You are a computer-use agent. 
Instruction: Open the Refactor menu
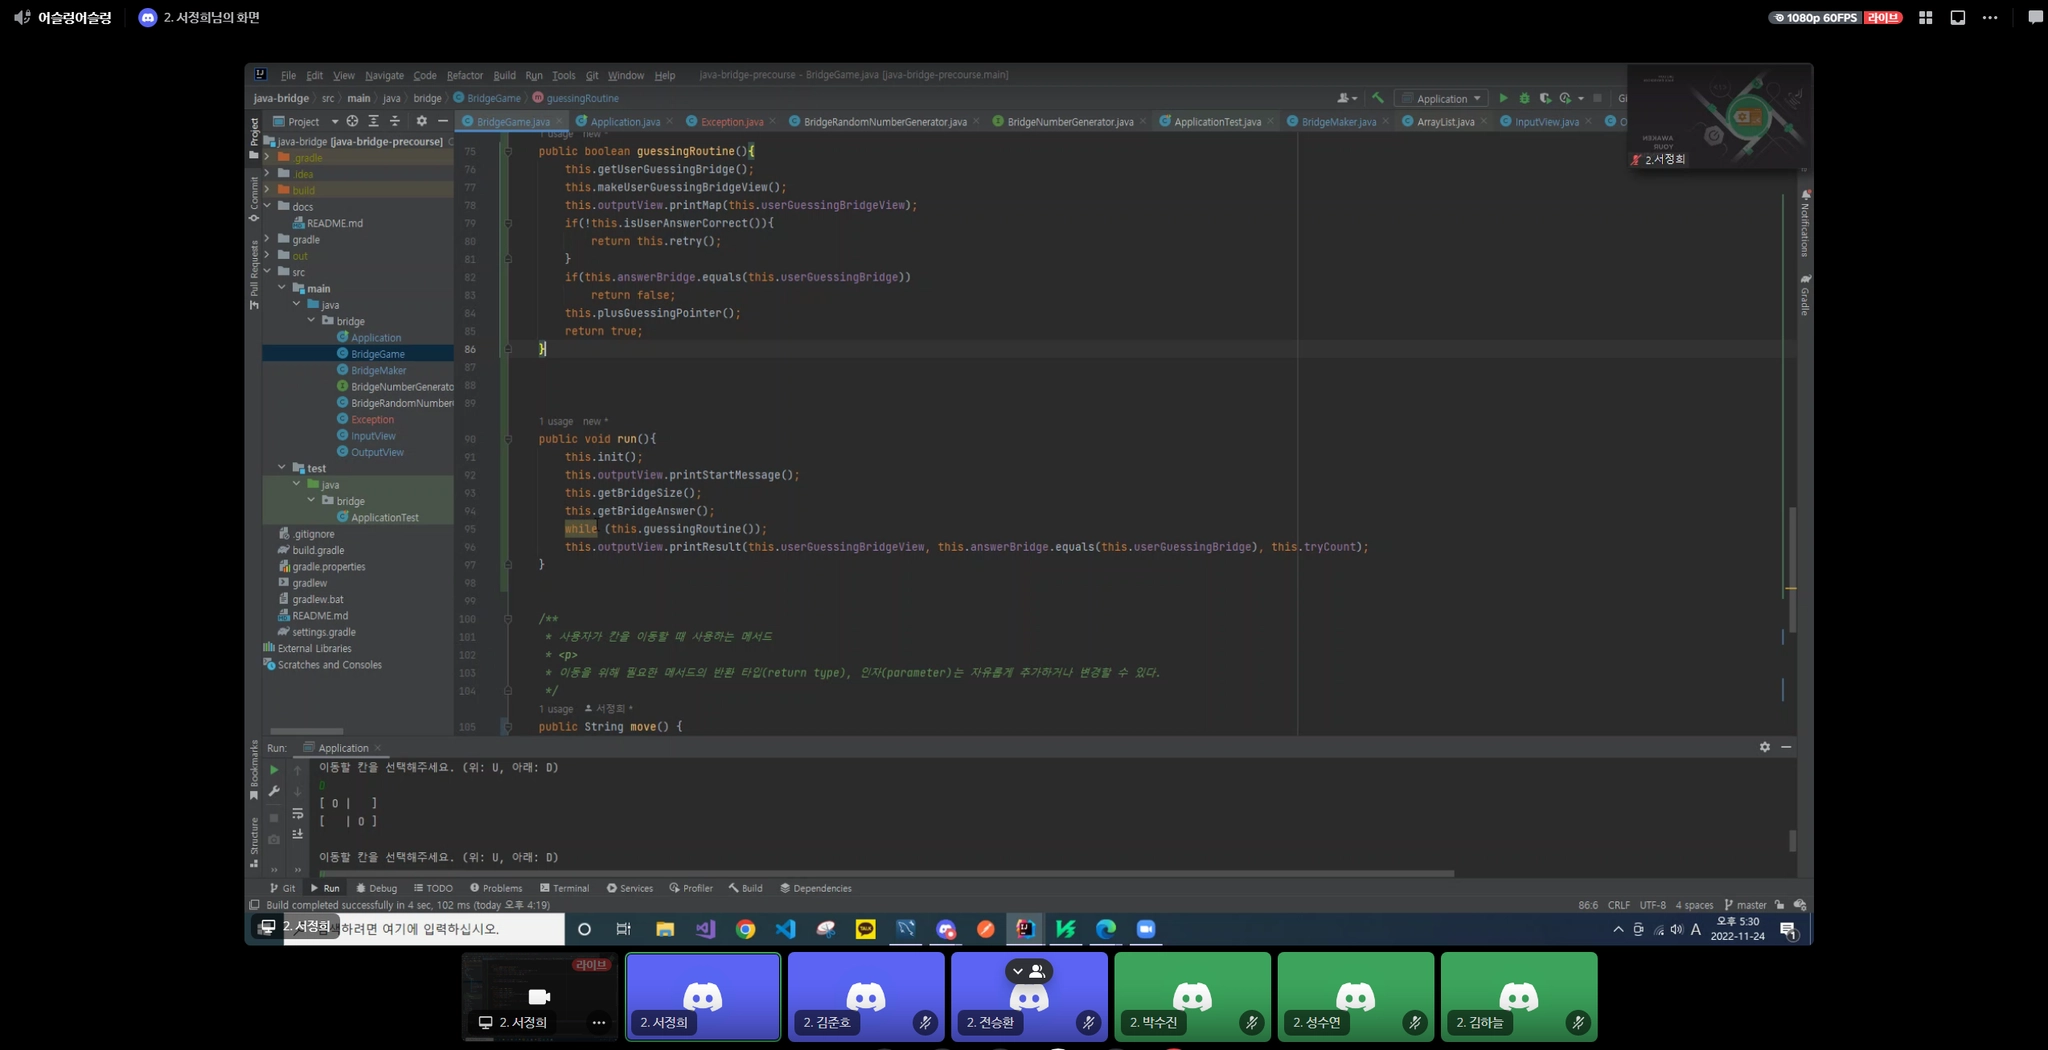point(464,75)
